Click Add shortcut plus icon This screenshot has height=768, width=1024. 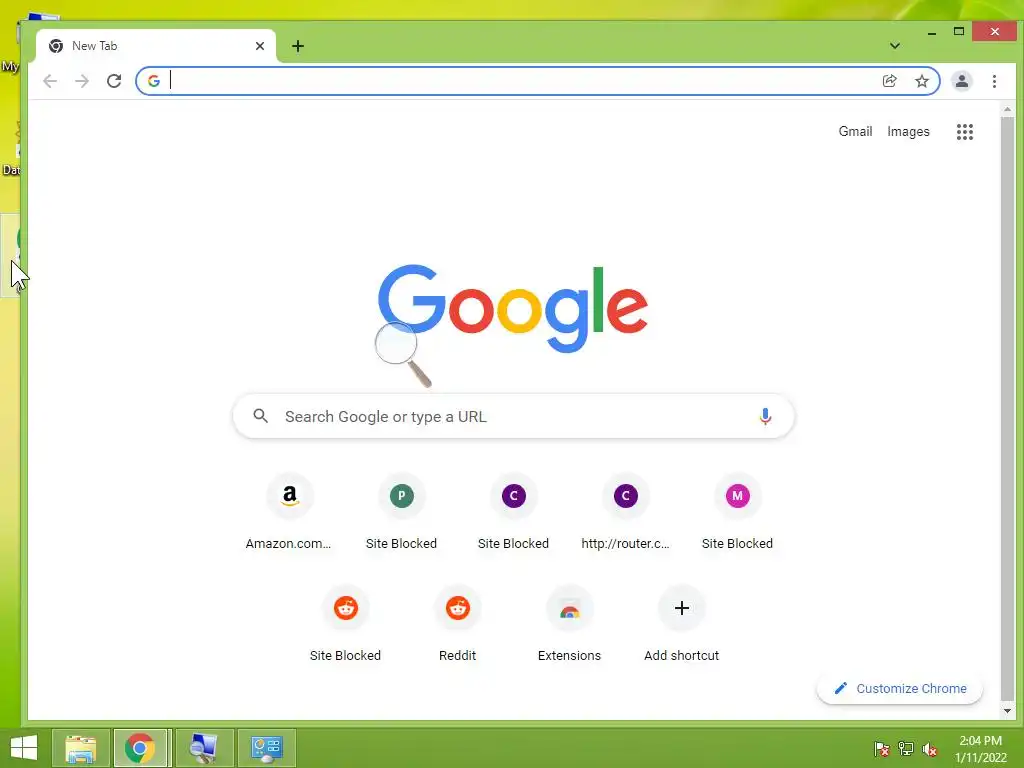click(681, 608)
